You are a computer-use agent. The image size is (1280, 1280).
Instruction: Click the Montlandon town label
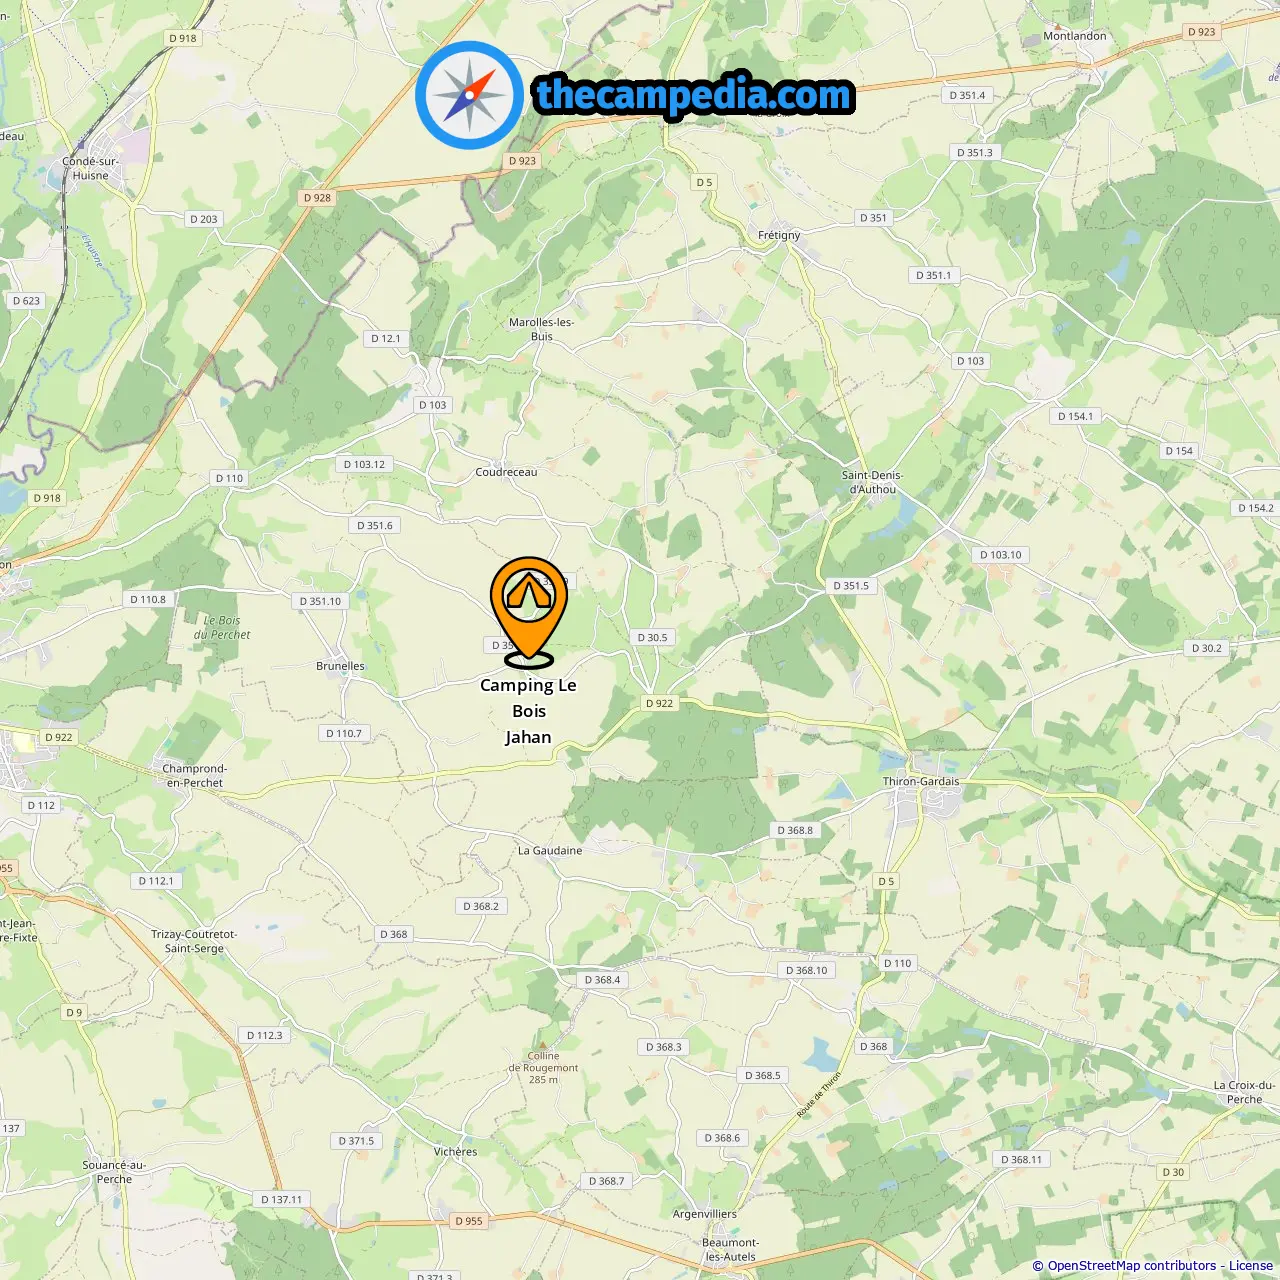(x=1075, y=36)
